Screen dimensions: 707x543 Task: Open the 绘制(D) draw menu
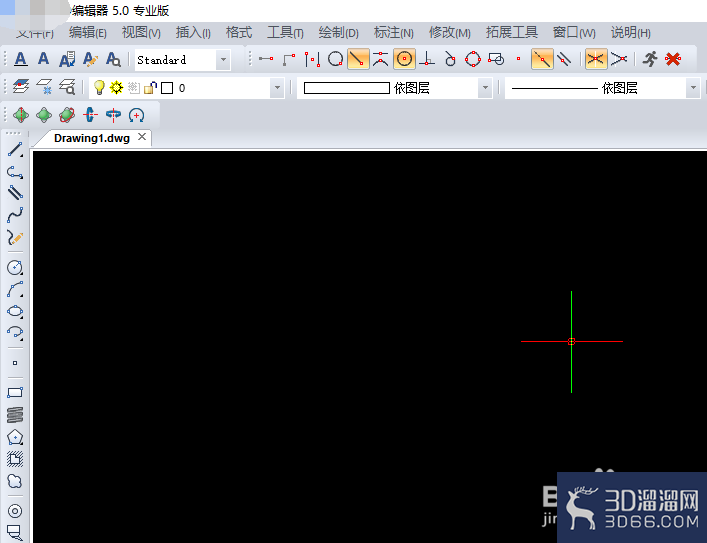(x=338, y=32)
